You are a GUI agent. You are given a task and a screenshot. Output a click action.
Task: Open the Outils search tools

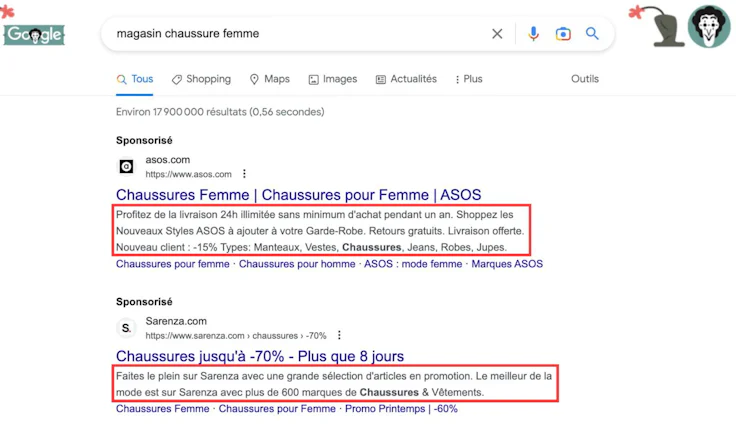[585, 79]
